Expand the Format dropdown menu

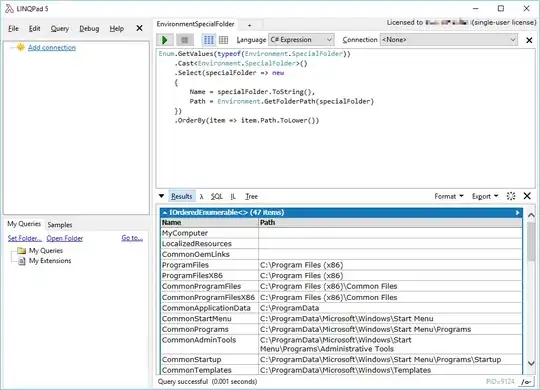coord(449,196)
